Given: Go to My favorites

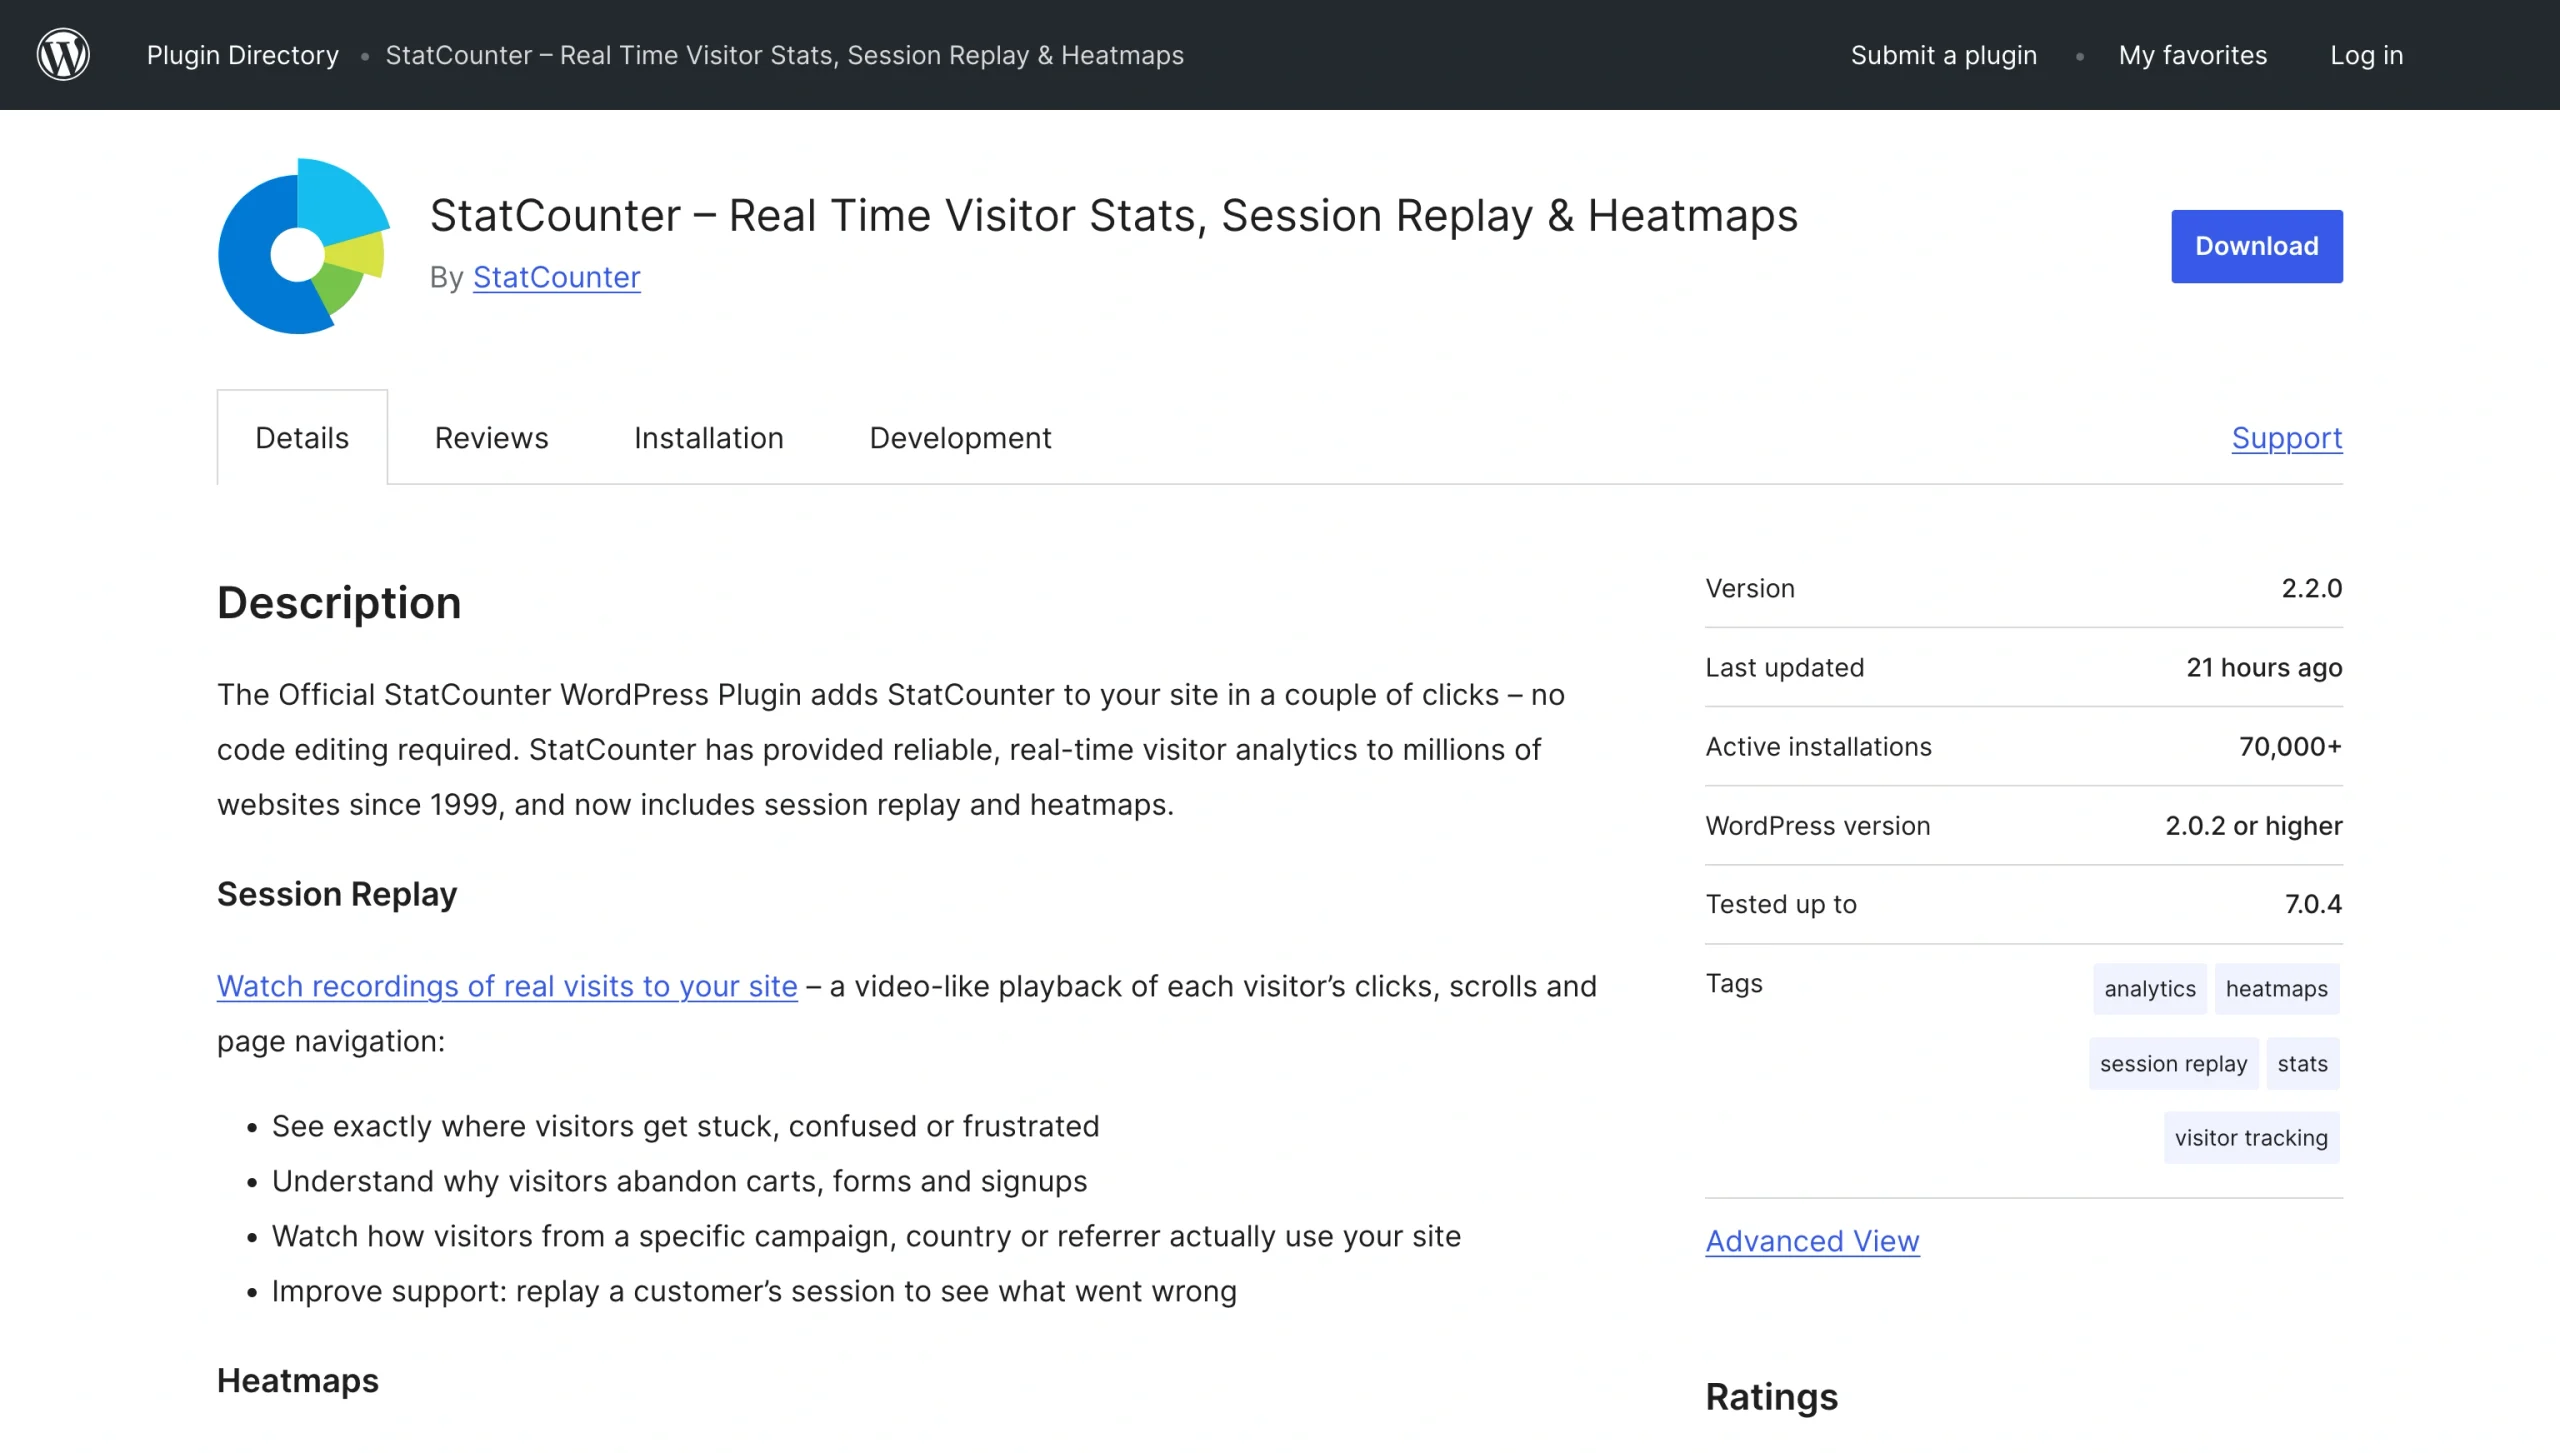Looking at the screenshot, I should 2192,55.
